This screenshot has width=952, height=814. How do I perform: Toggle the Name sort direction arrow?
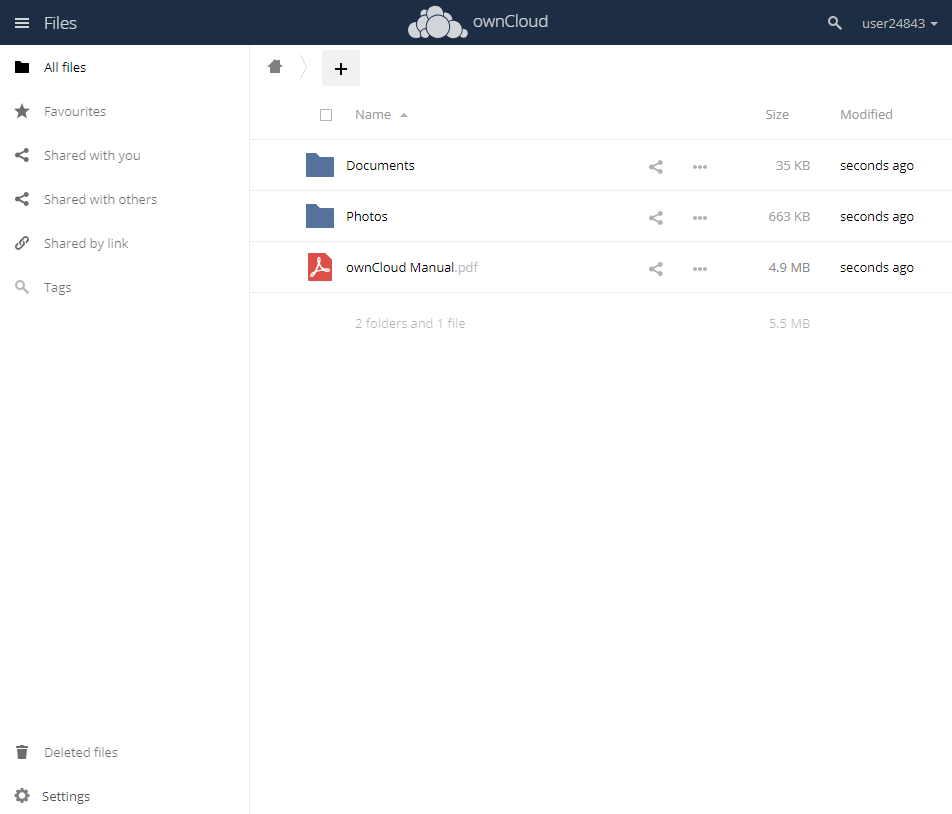point(404,115)
